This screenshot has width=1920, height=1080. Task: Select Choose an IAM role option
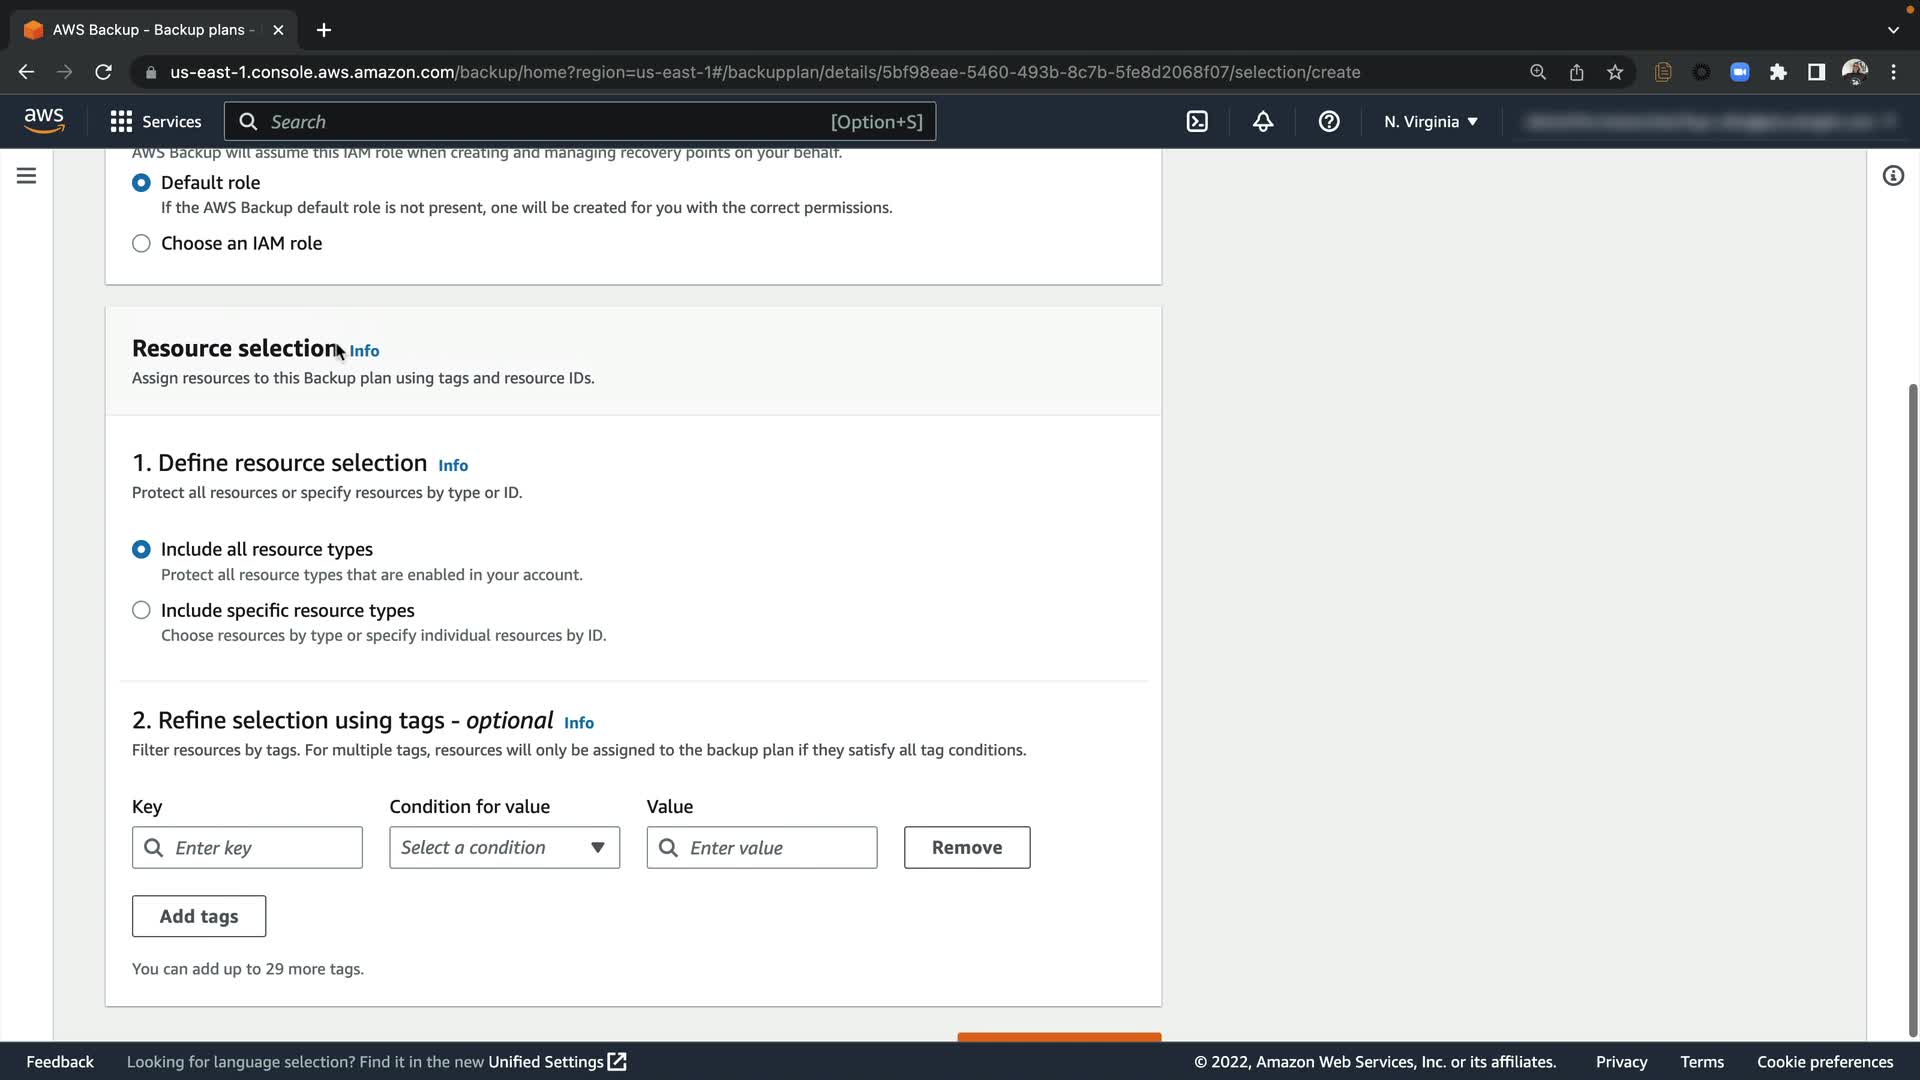141,243
